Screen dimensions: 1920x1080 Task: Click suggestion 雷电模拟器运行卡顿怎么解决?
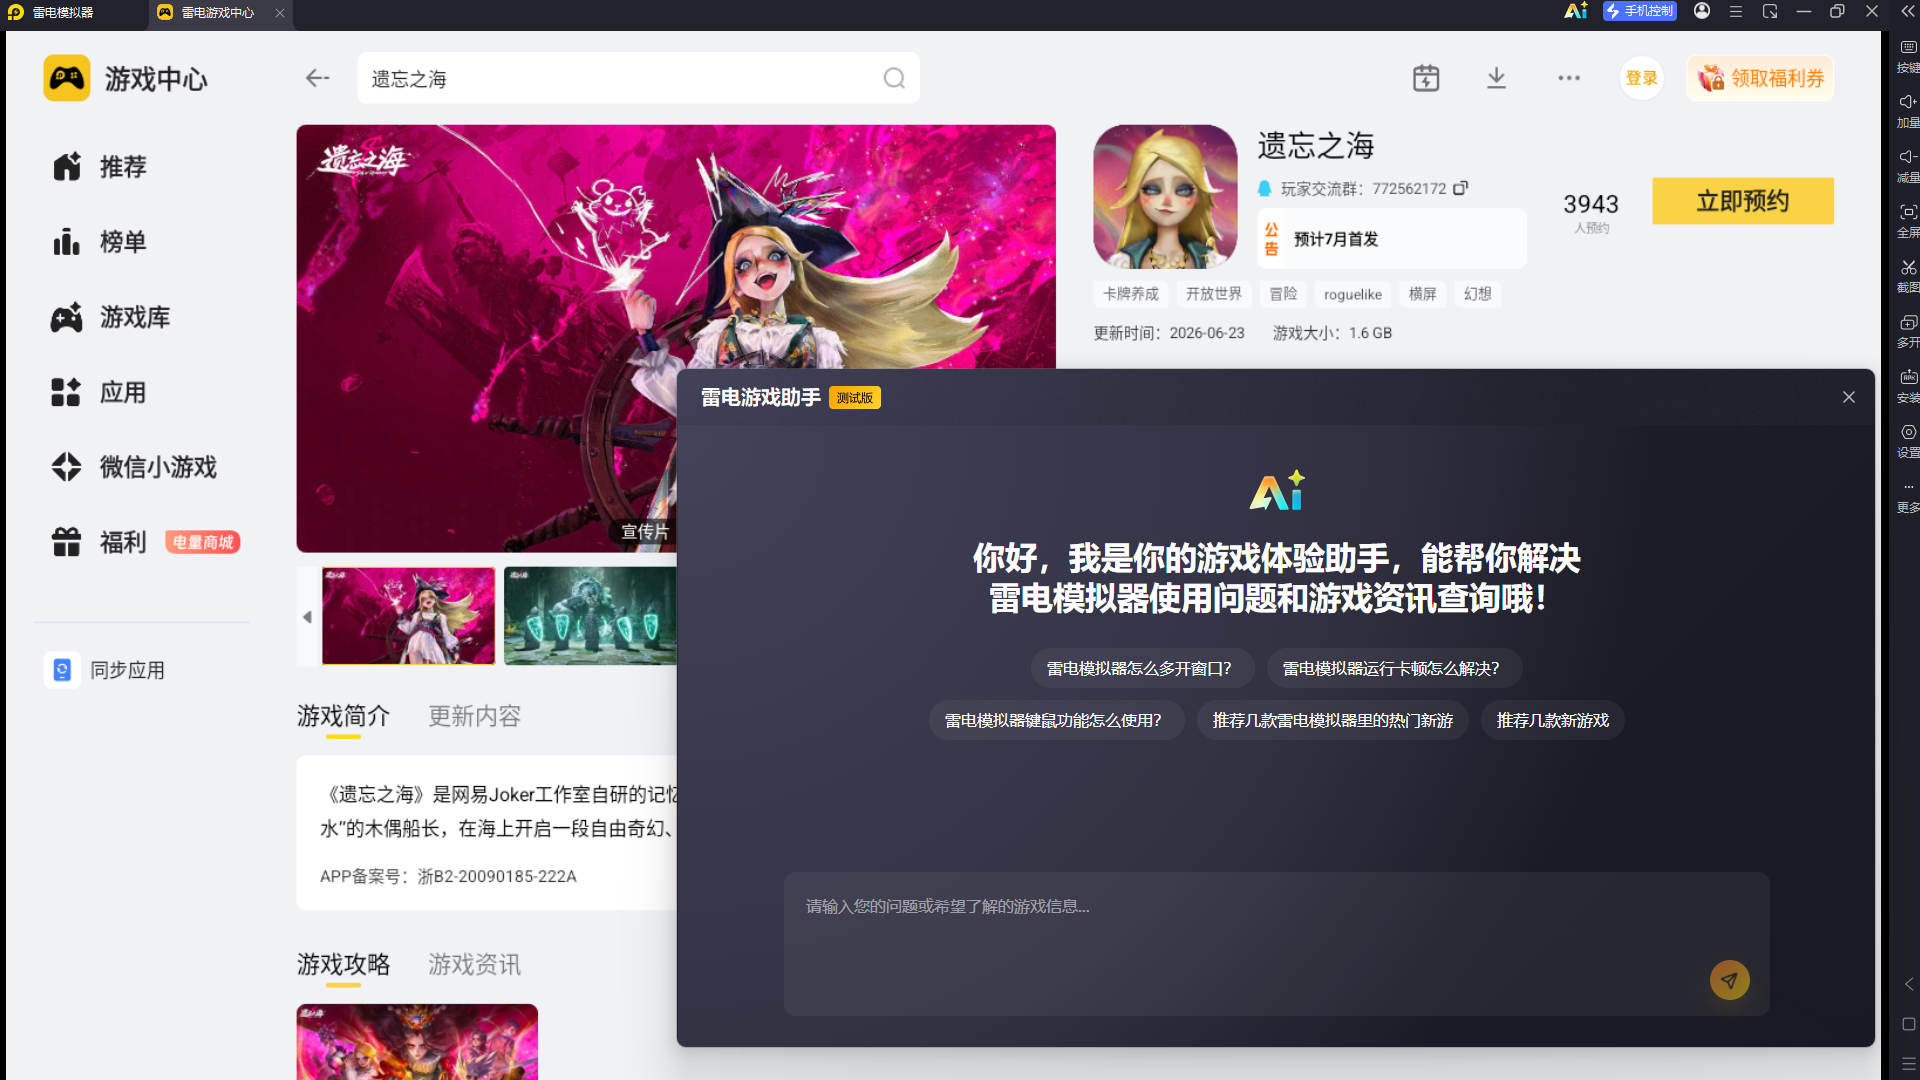(1393, 668)
